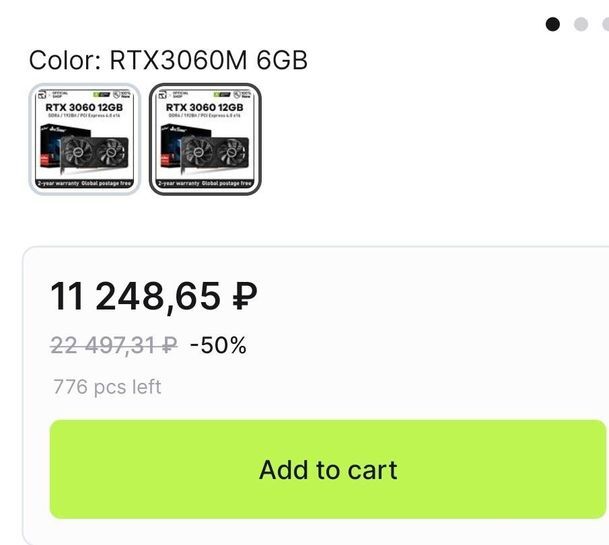Select the first RTX 3060 color thumbnail
The image size is (609, 545).
(x=85, y=139)
